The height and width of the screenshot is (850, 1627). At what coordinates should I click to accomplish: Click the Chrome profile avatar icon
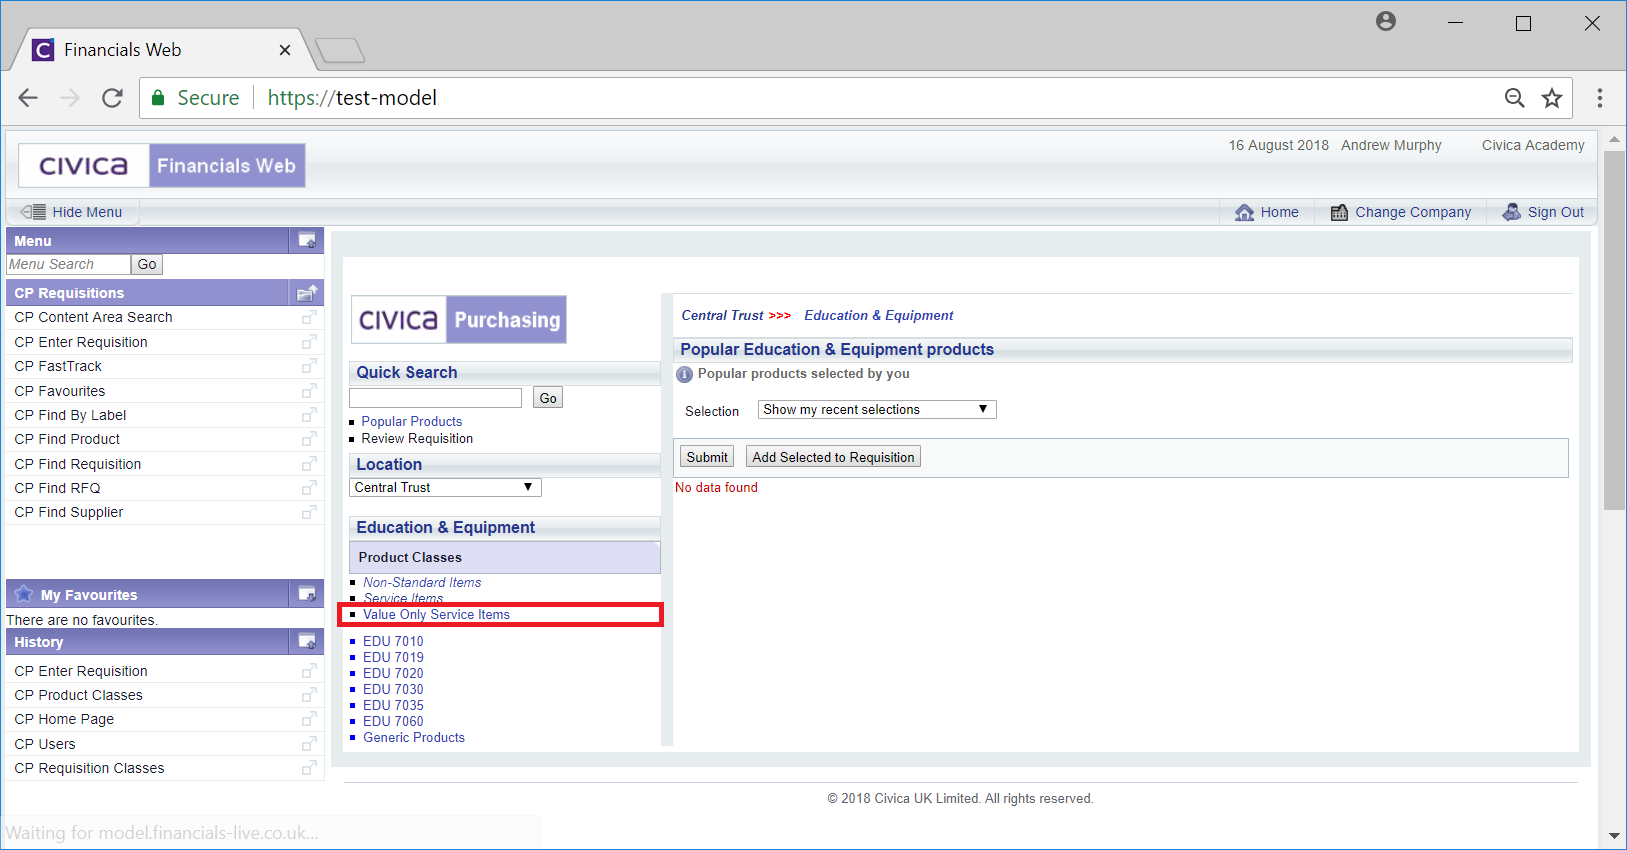tap(1386, 21)
